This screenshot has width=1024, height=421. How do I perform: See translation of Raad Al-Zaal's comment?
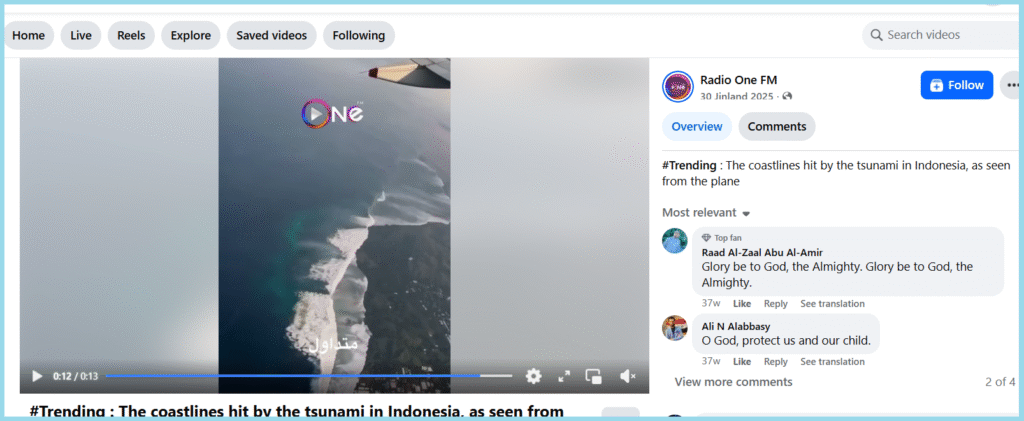(x=832, y=304)
